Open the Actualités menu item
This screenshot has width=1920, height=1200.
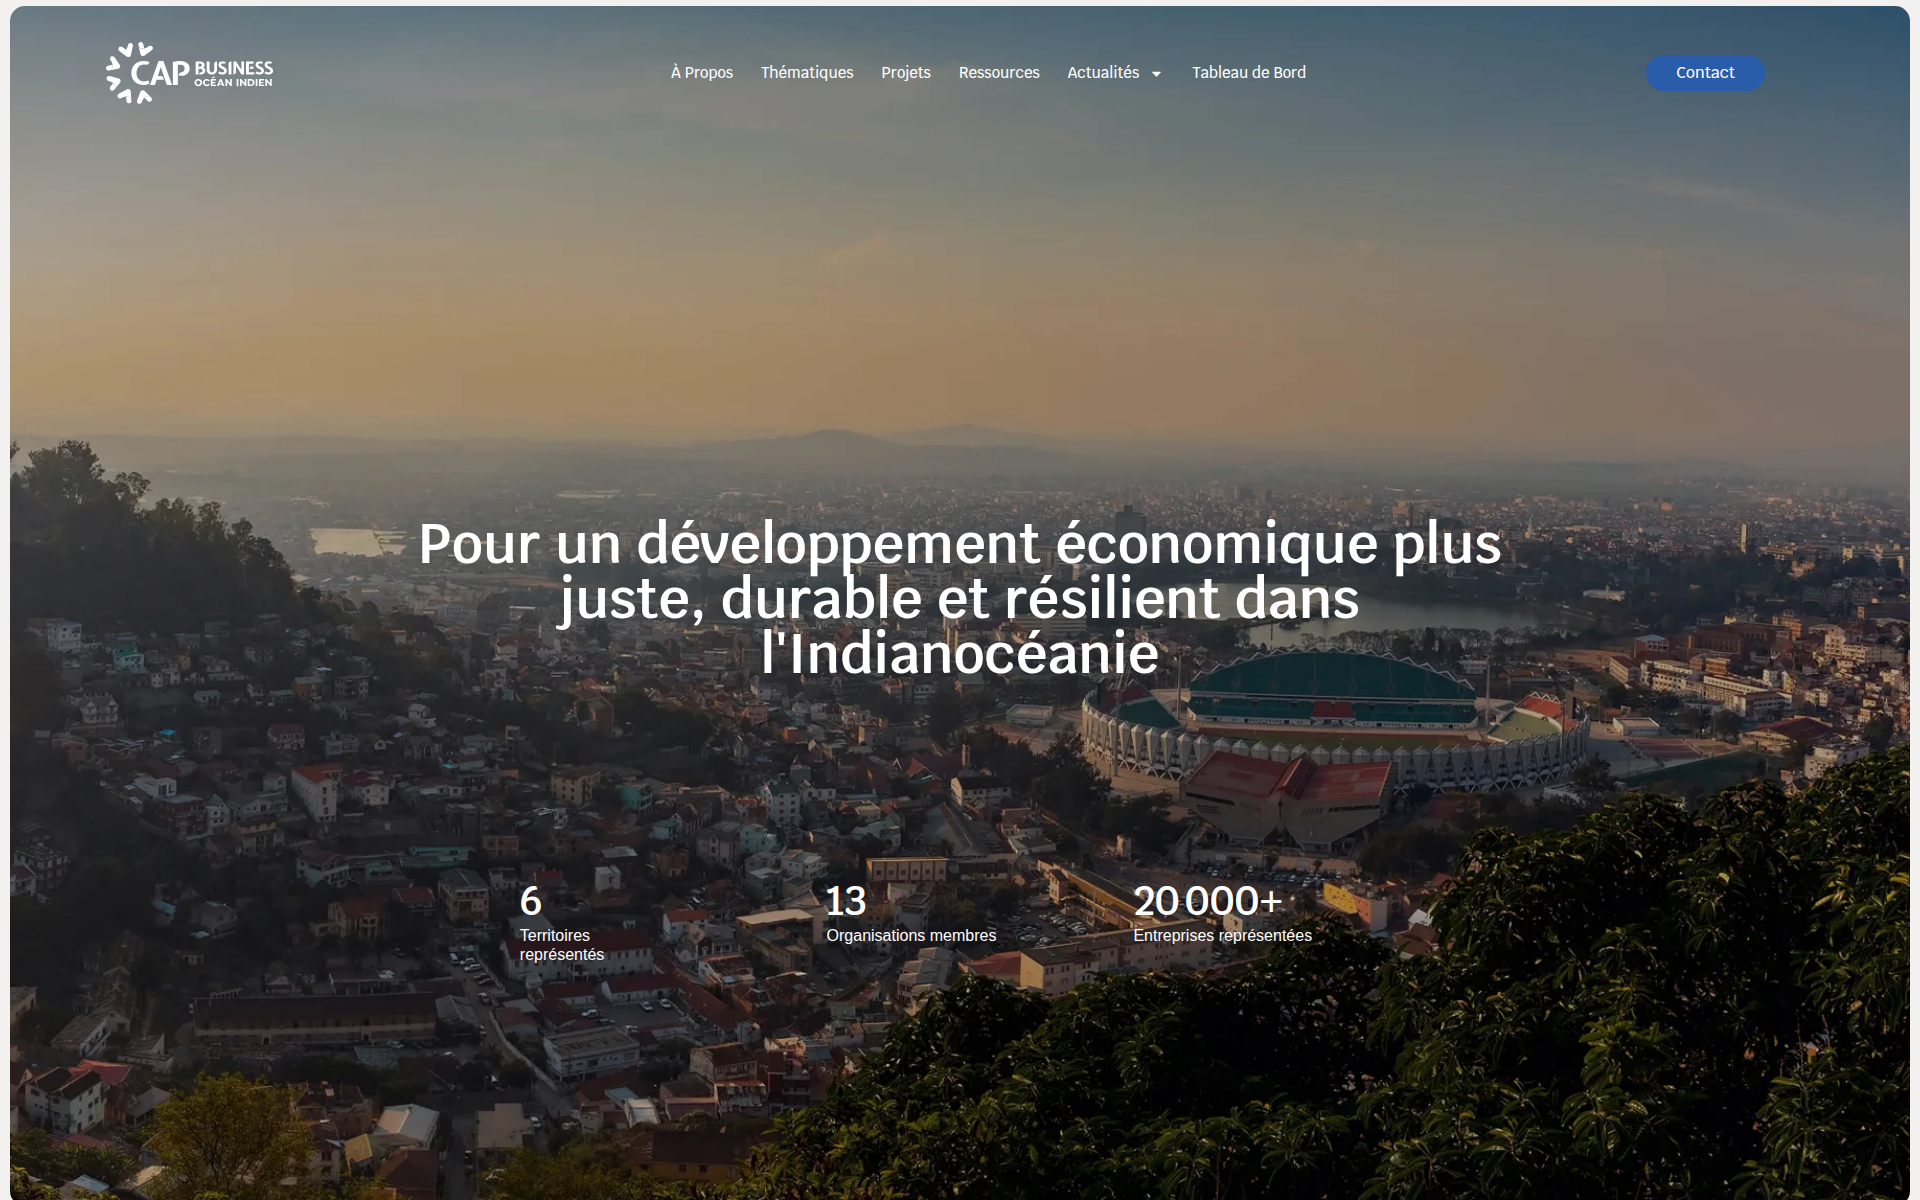(x=1103, y=73)
